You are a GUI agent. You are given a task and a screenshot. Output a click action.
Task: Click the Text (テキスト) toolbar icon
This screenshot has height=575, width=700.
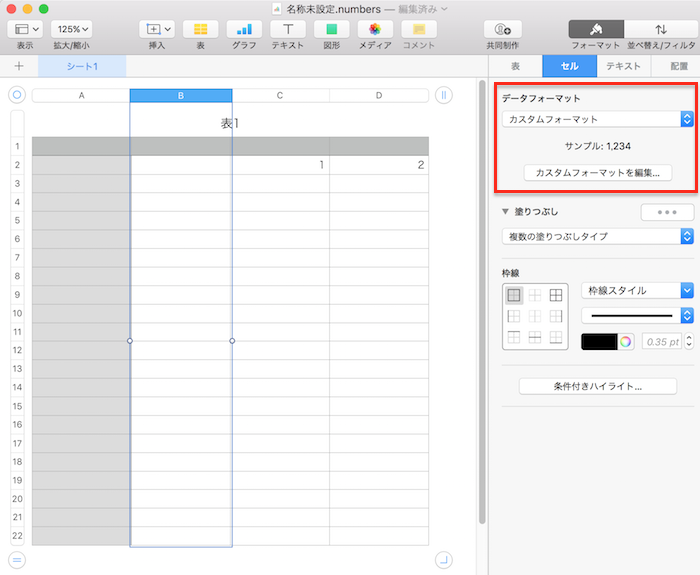288,30
